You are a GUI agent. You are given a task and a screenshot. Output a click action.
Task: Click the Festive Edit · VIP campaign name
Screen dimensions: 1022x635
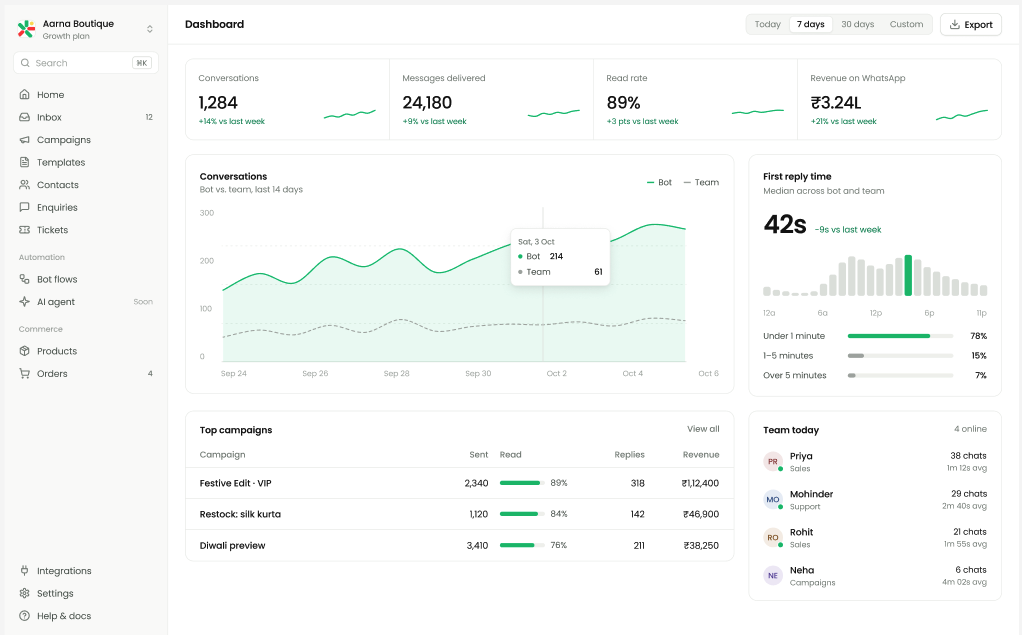[235, 483]
